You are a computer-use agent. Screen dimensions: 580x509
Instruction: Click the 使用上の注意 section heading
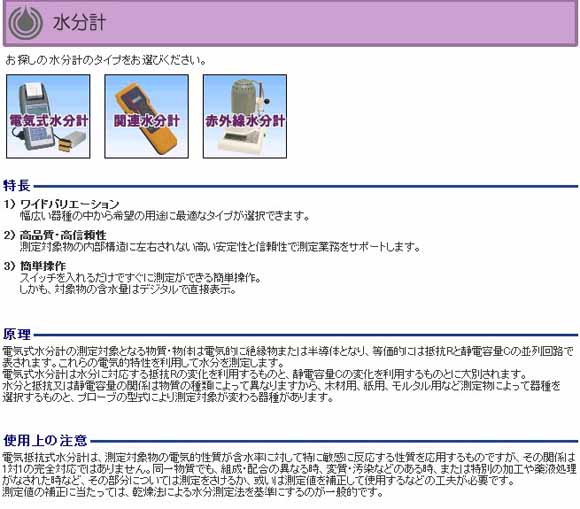pos(45,441)
